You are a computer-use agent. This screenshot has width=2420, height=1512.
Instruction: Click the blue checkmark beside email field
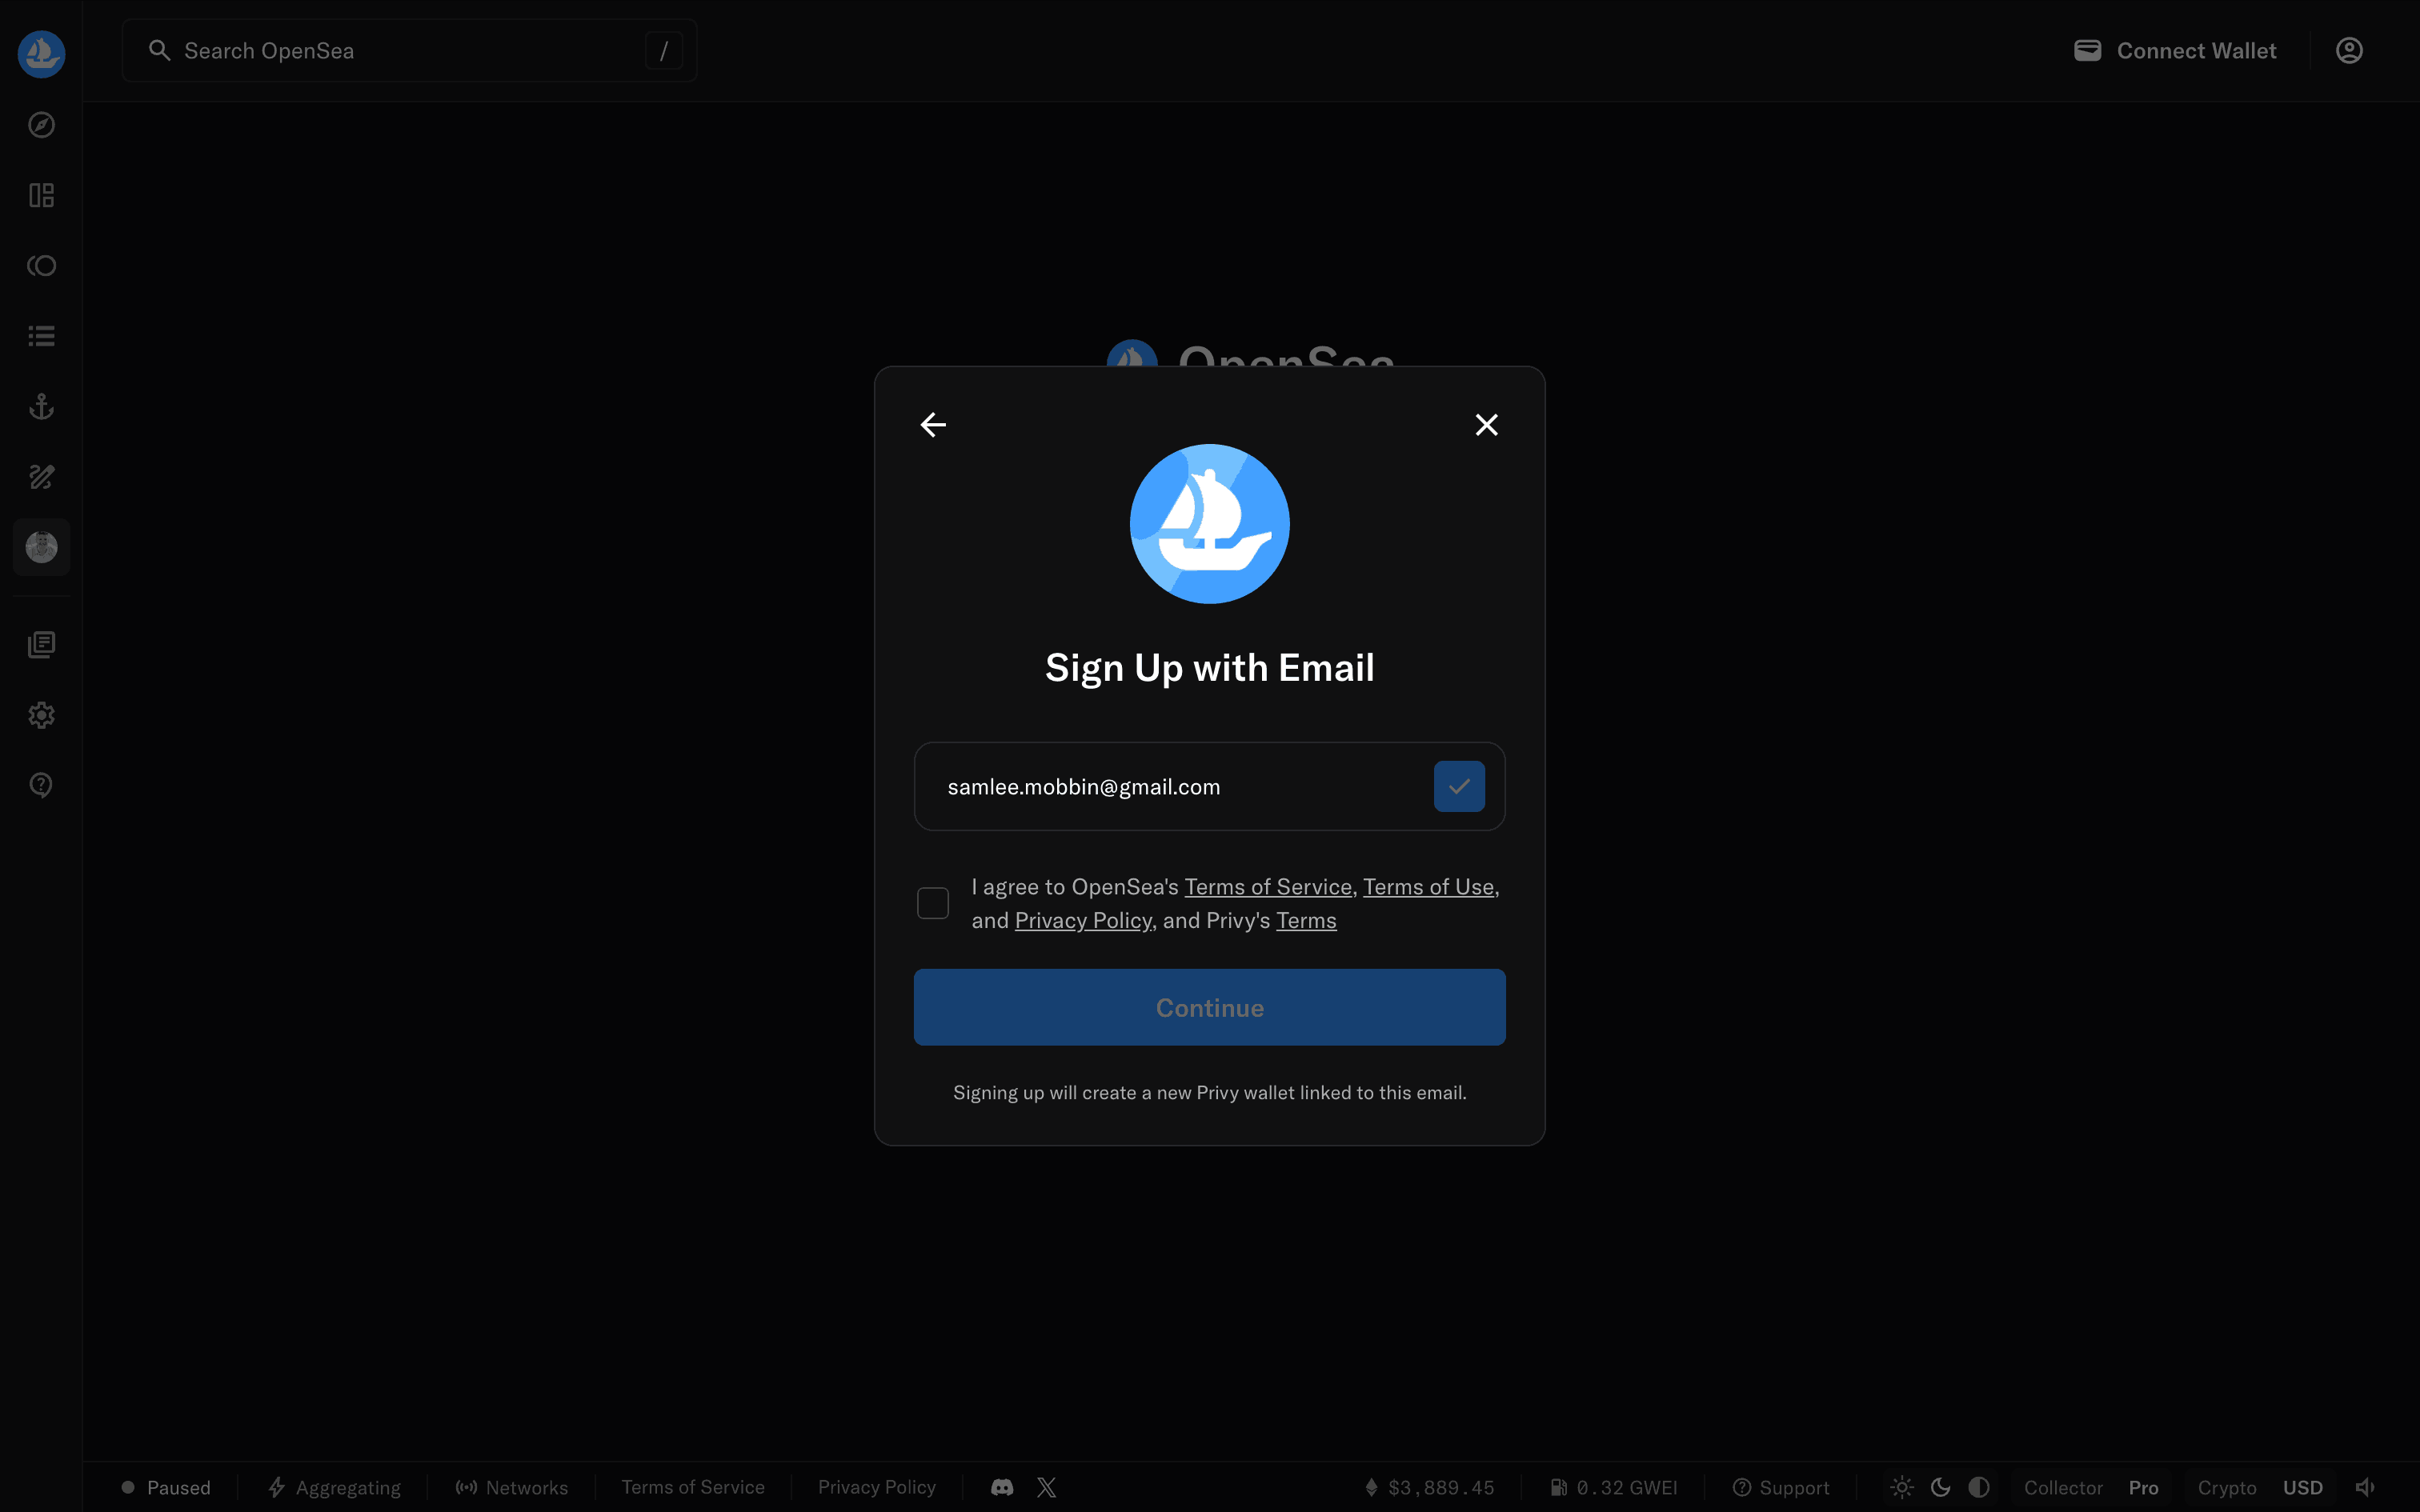[x=1459, y=787]
